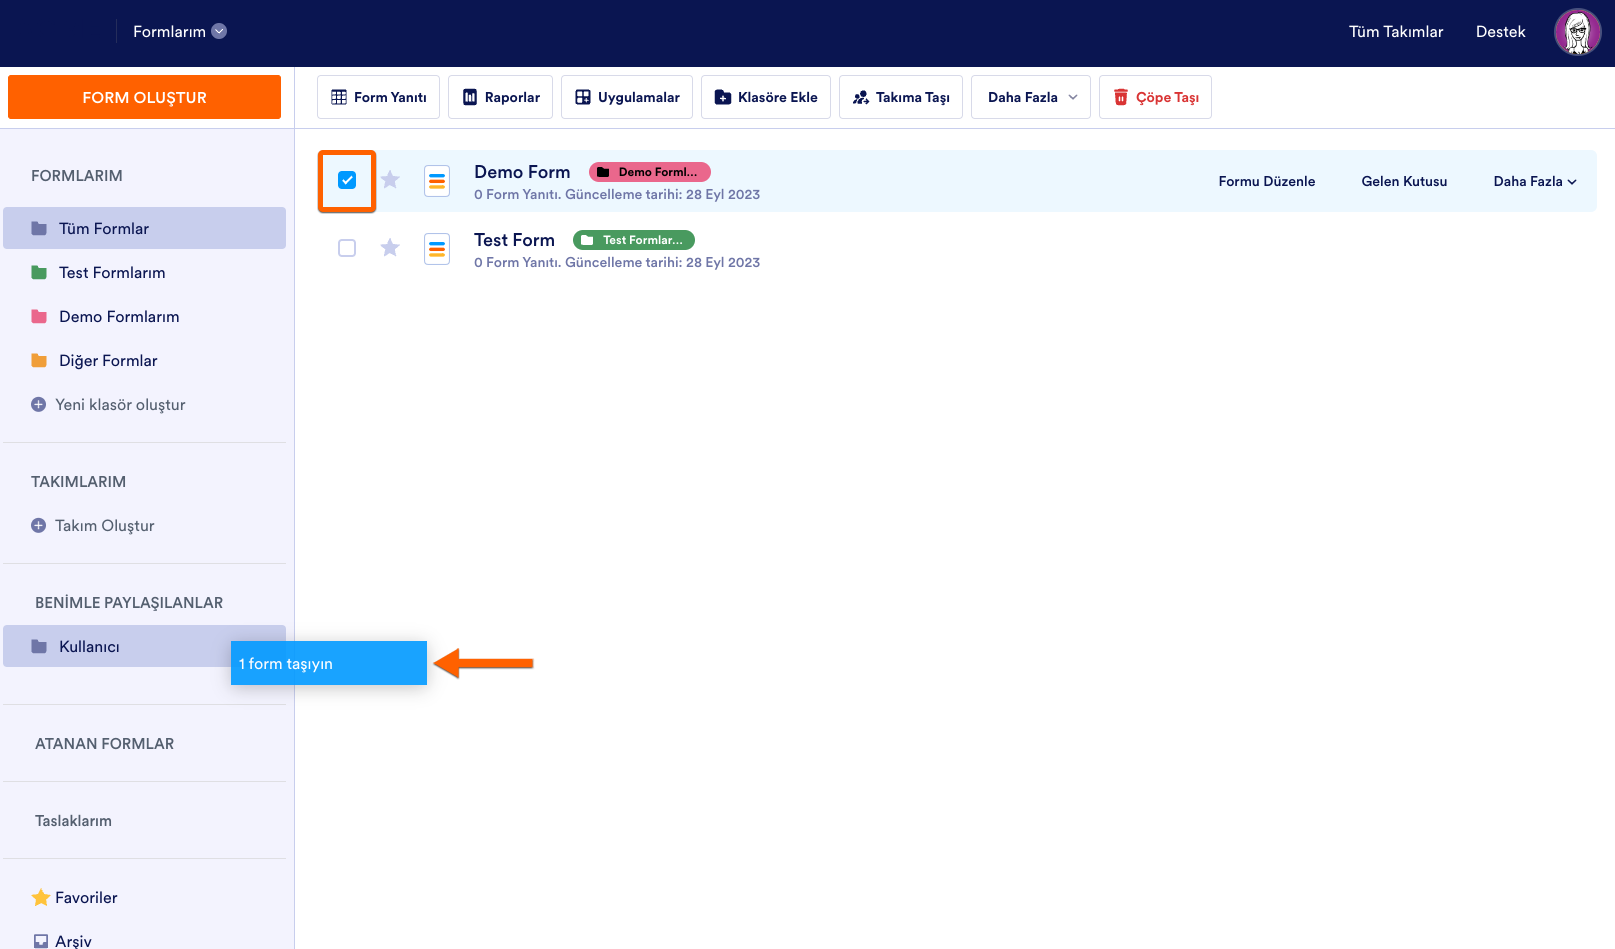
Task: Click the Raporlar chart icon
Action: click(470, 97)
